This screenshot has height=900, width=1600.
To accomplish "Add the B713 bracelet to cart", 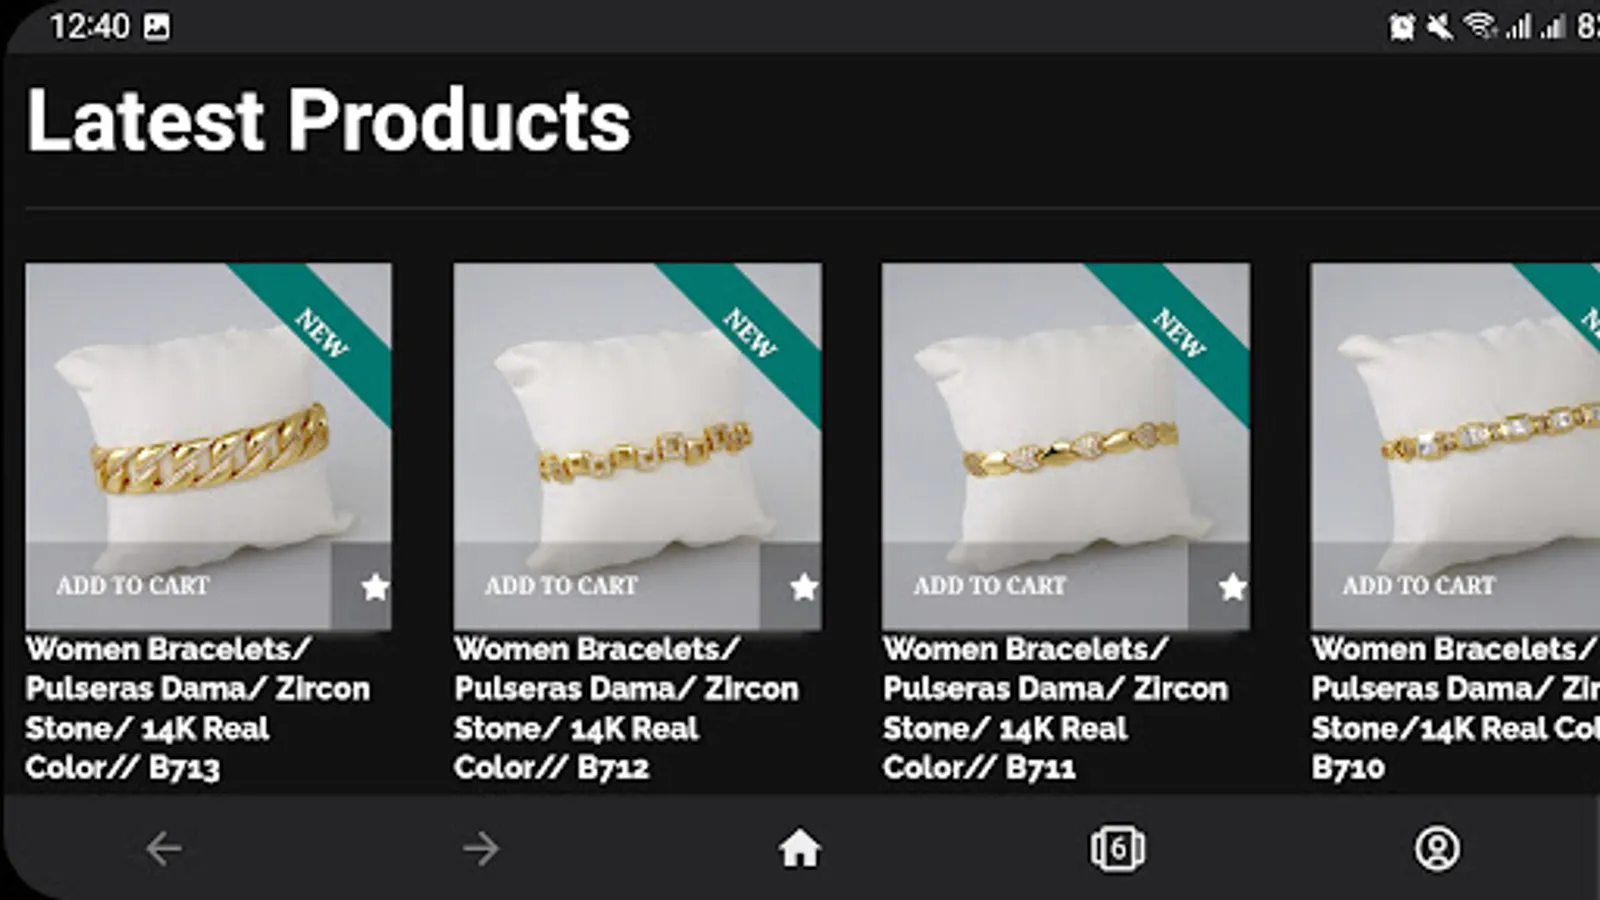I will (133, 586).
